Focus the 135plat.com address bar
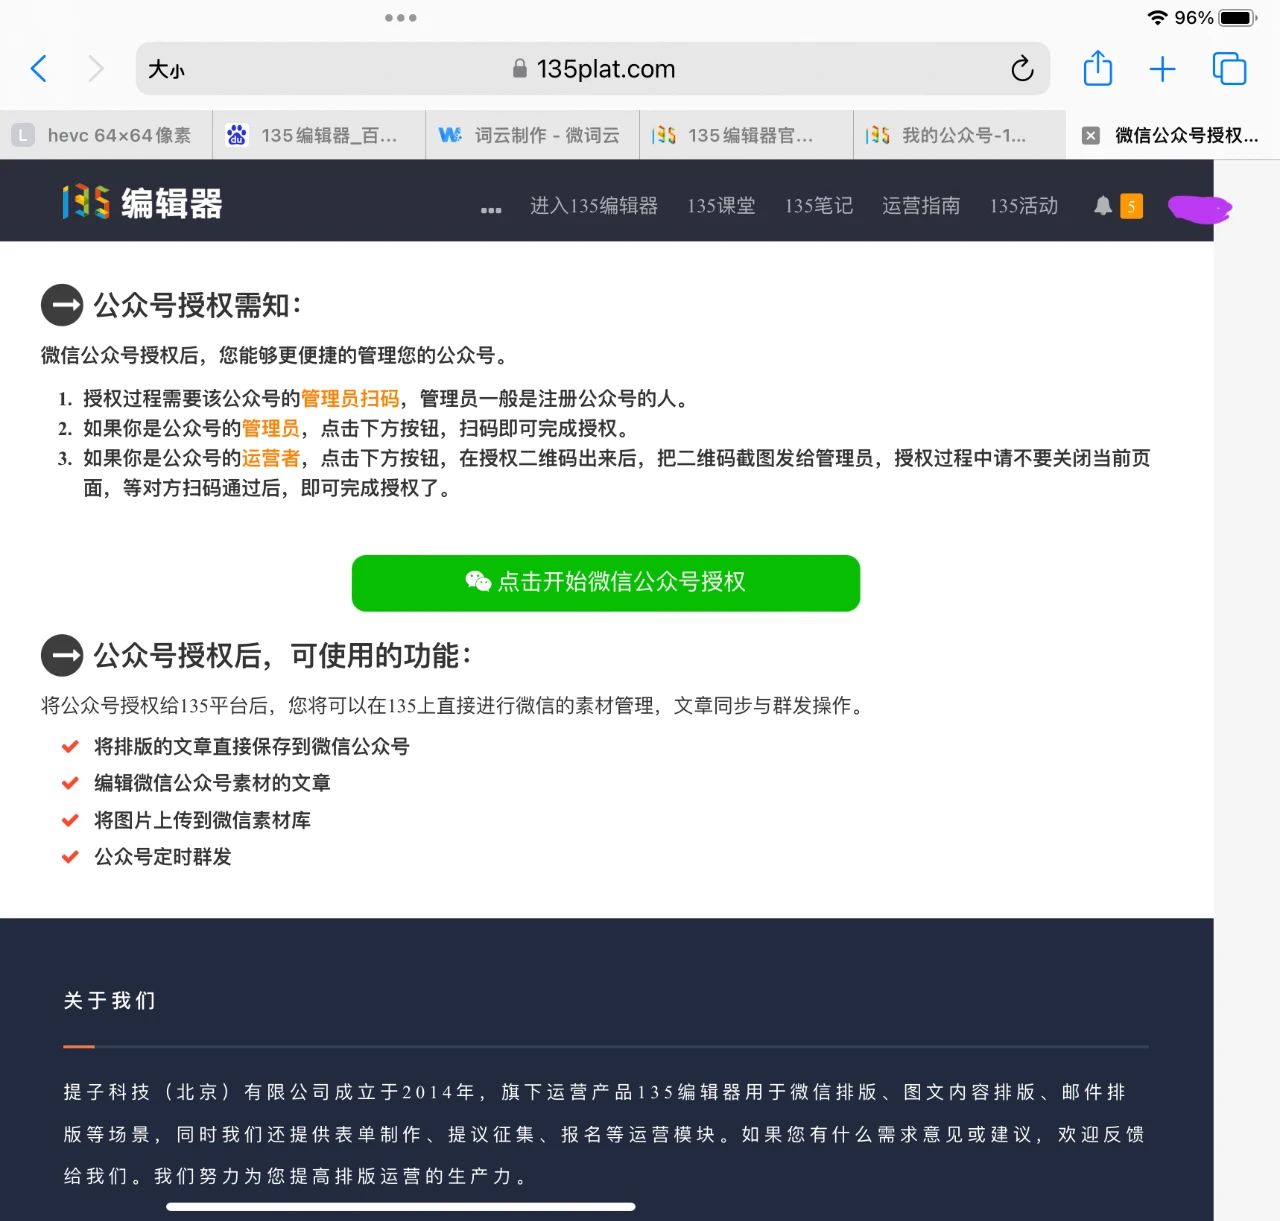 click(x=592, y=69)
